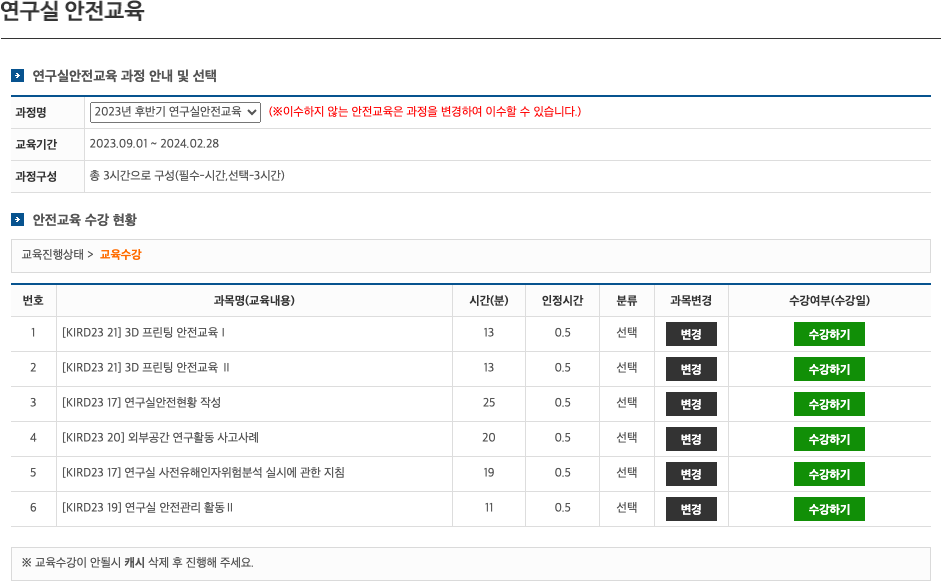Start 수강하기 for 3D 프린팅 안전교육 I
The height and width of the screenshot is (582, 941).
tap(829, 334)
